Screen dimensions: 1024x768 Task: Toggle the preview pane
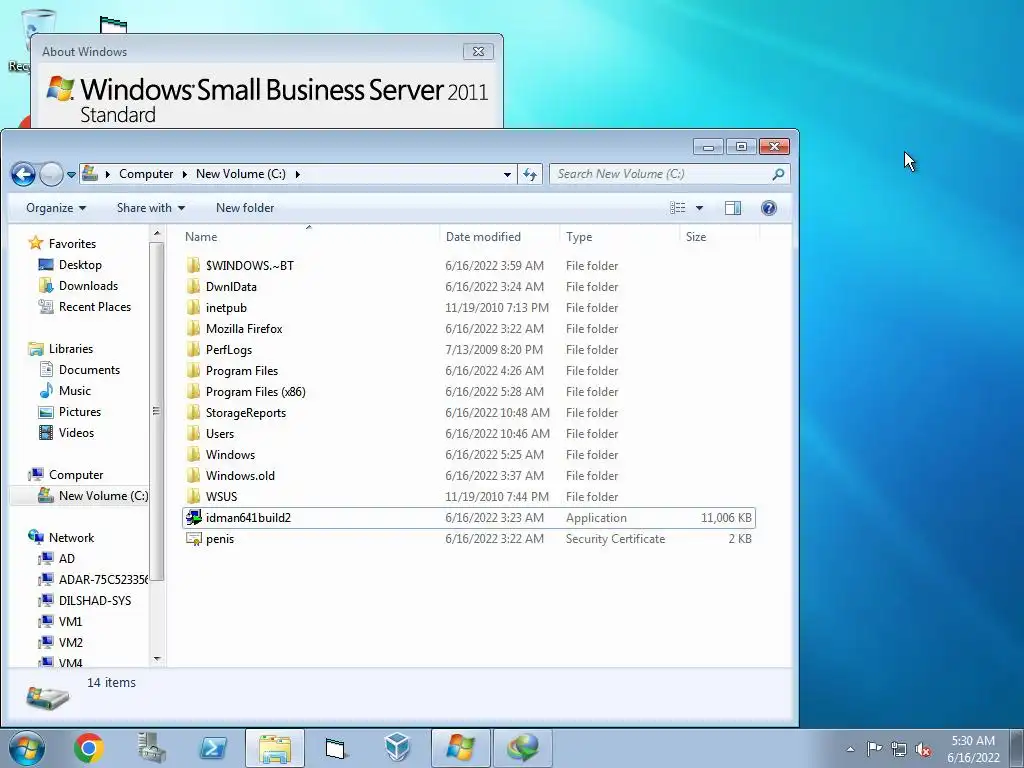733,208
